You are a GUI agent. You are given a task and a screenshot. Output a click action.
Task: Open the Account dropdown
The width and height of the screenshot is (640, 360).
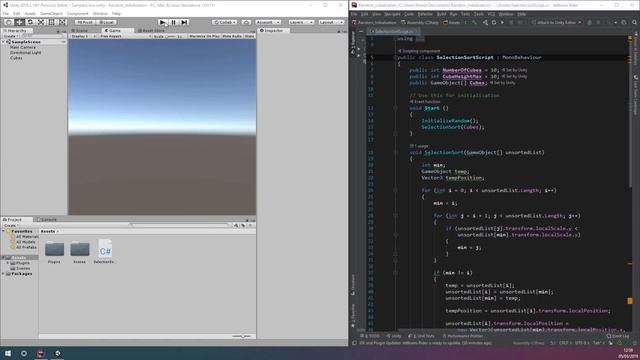coord(268,22)
